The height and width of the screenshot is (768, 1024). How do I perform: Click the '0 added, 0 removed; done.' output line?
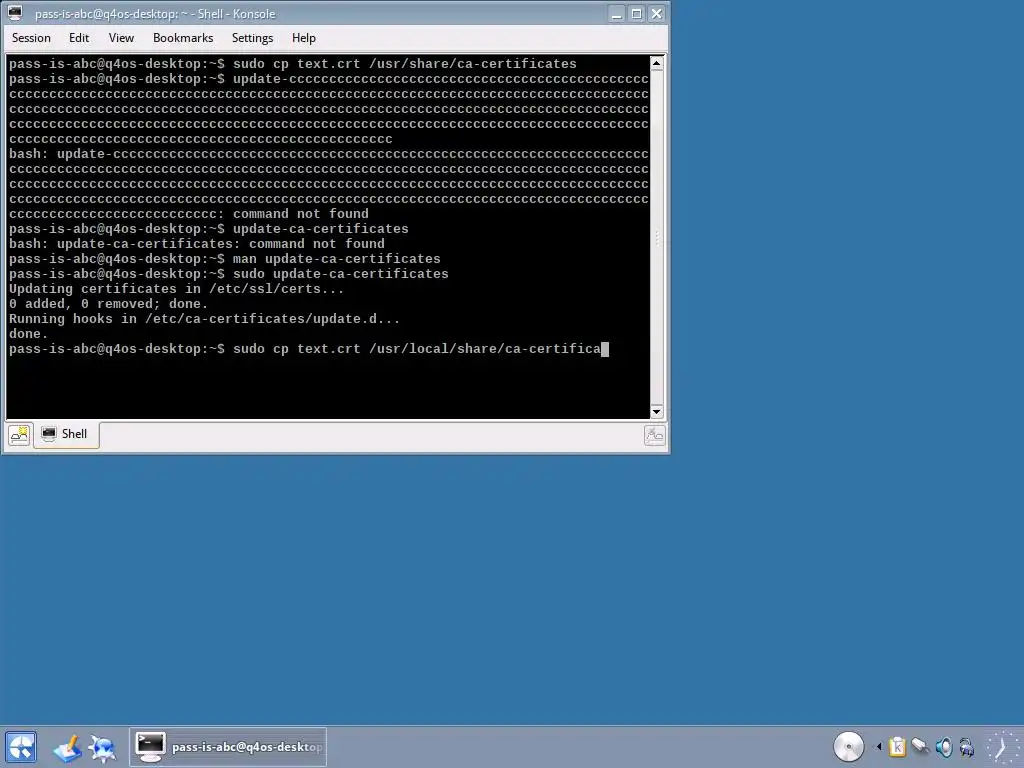click(x=108, y=304)
